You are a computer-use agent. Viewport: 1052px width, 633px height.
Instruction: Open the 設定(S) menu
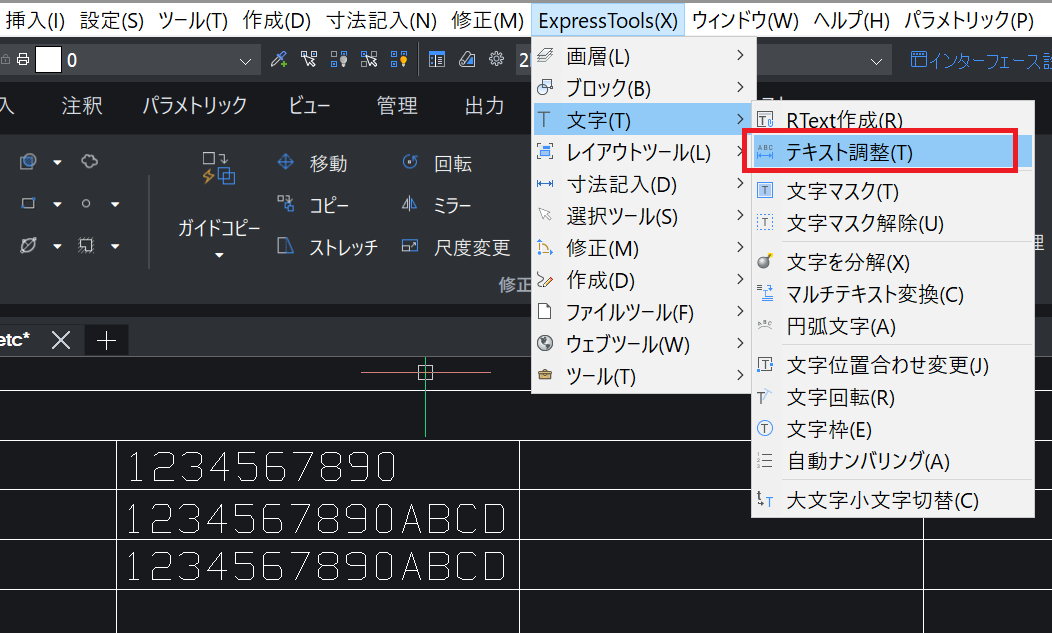[x=111, y=21]
